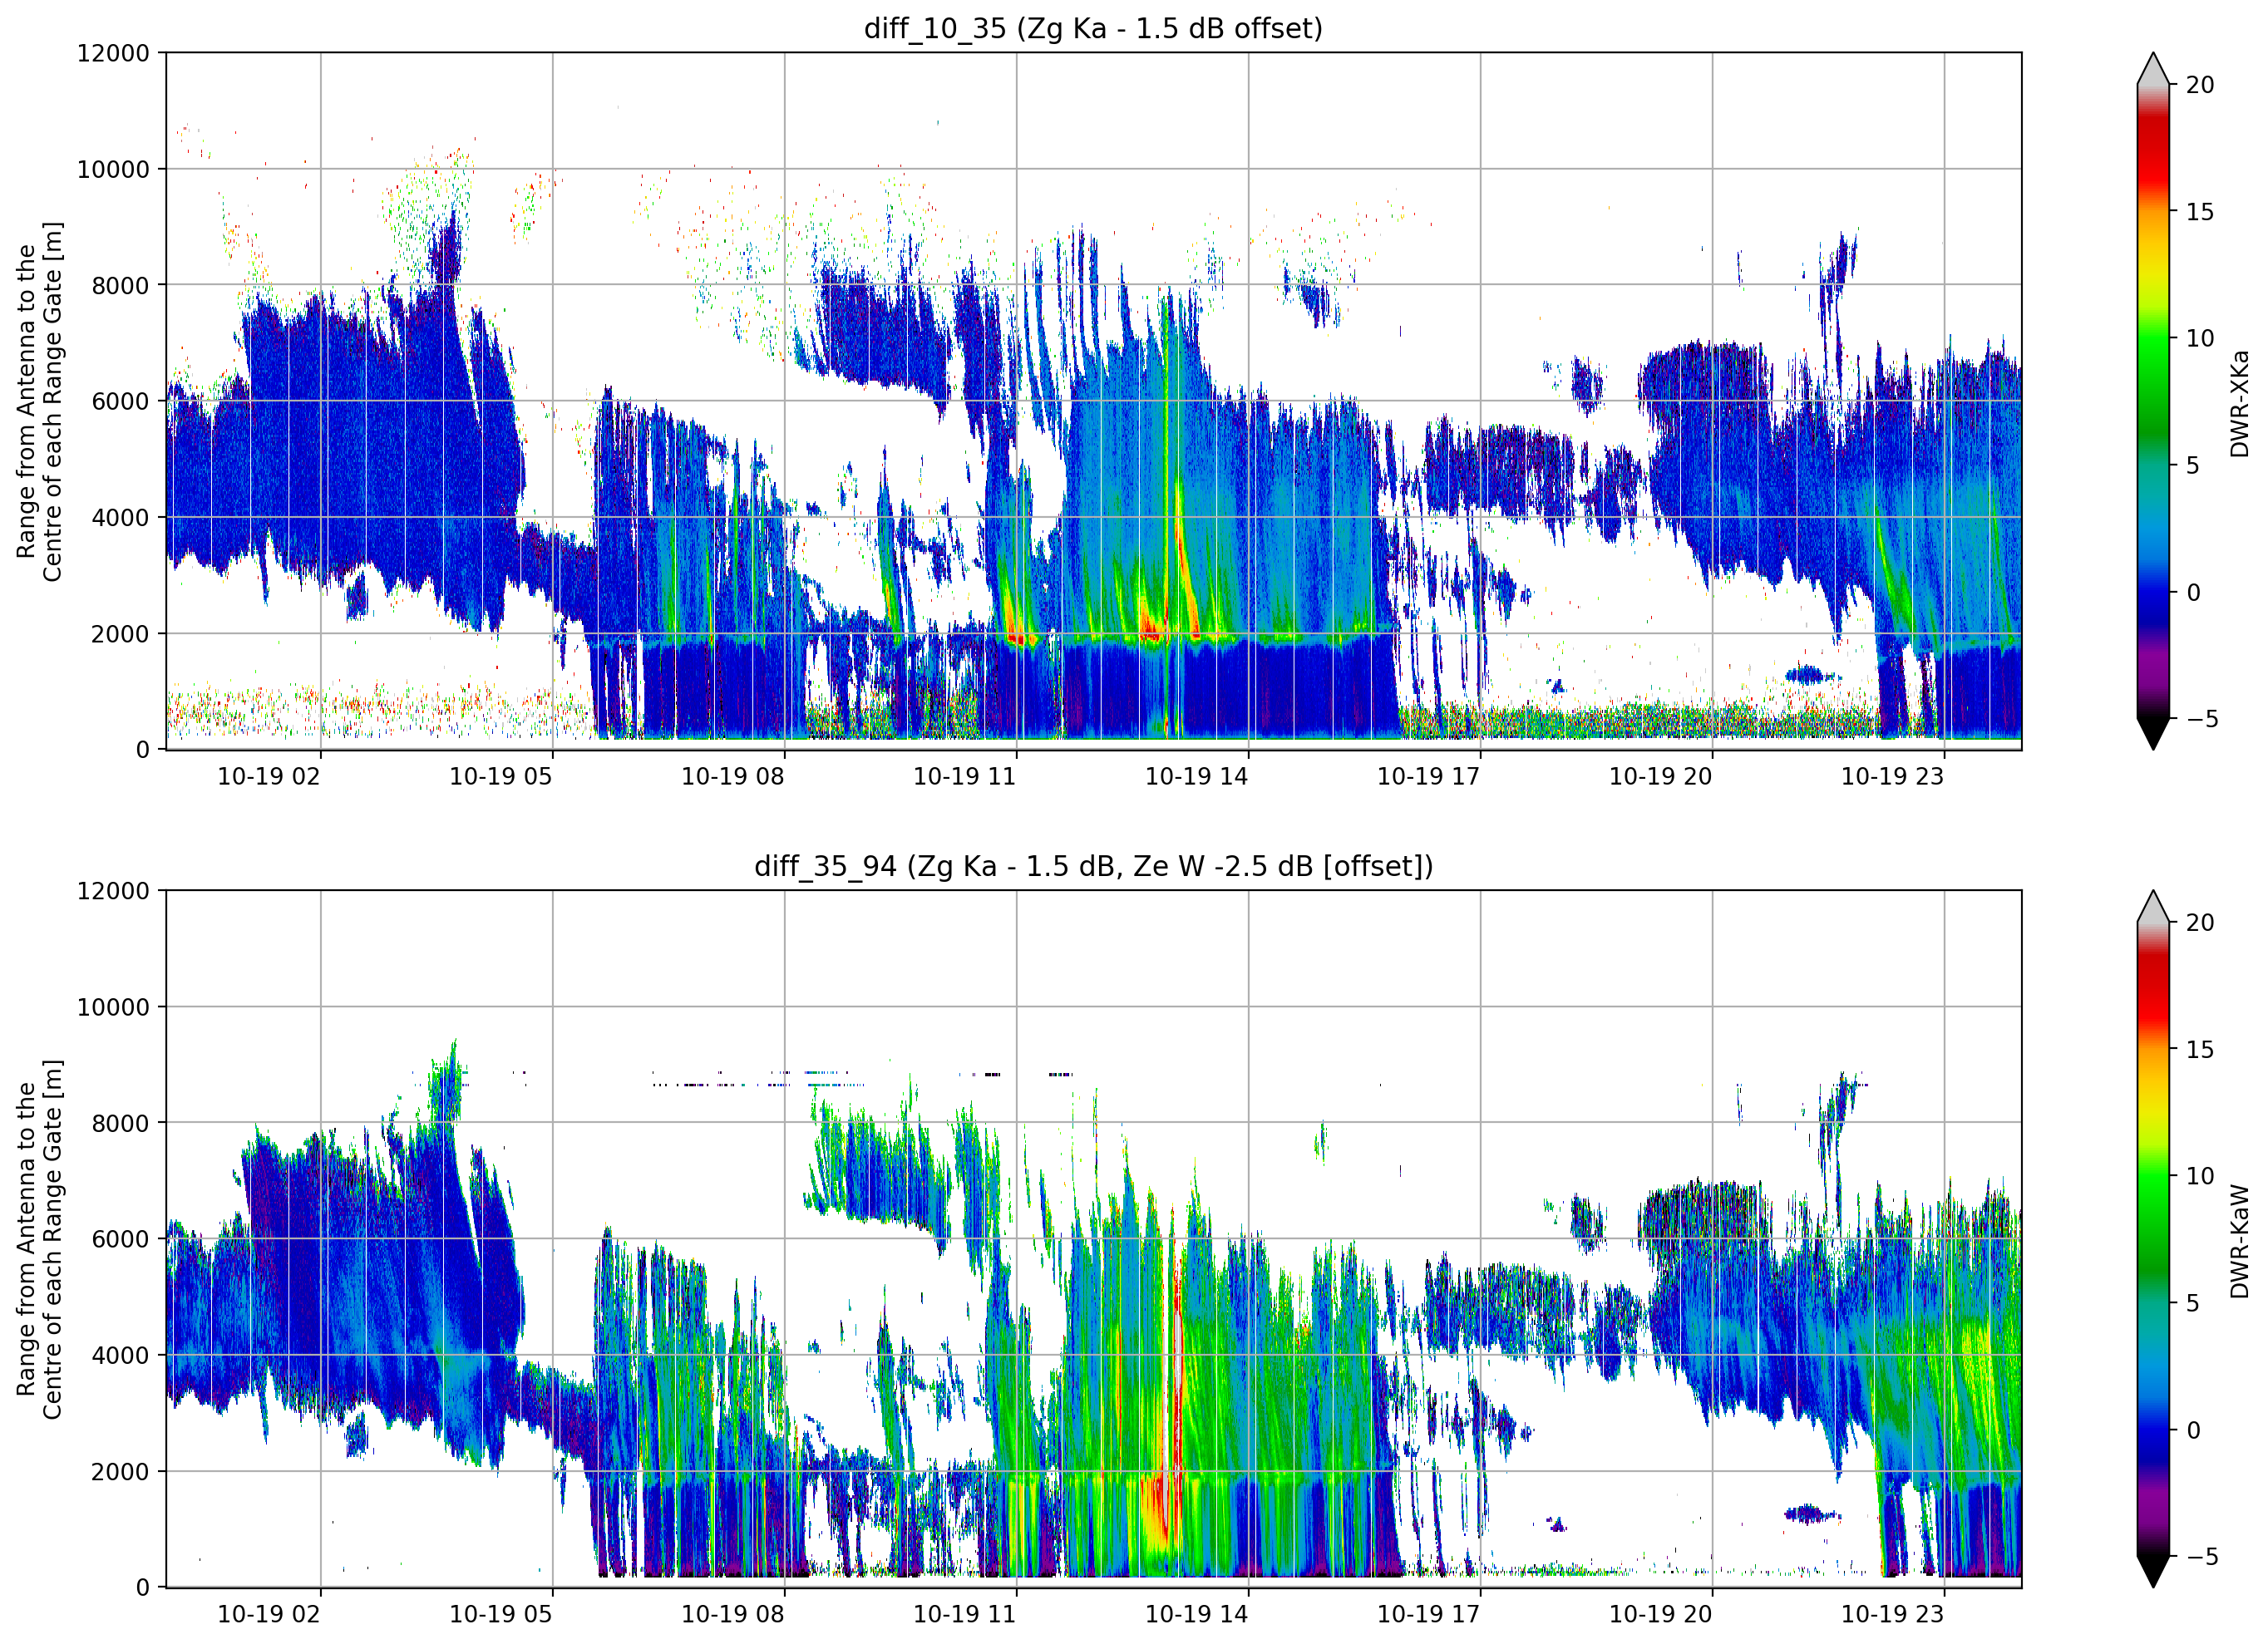This screenshot has width=2268, height=1644.
Task: Click x tick "10-19 17" under diff_10_35 plot
Action: (1429, 777)
